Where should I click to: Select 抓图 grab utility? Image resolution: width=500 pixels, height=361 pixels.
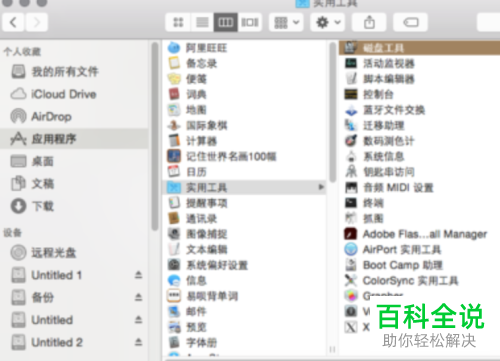[419, 218]
